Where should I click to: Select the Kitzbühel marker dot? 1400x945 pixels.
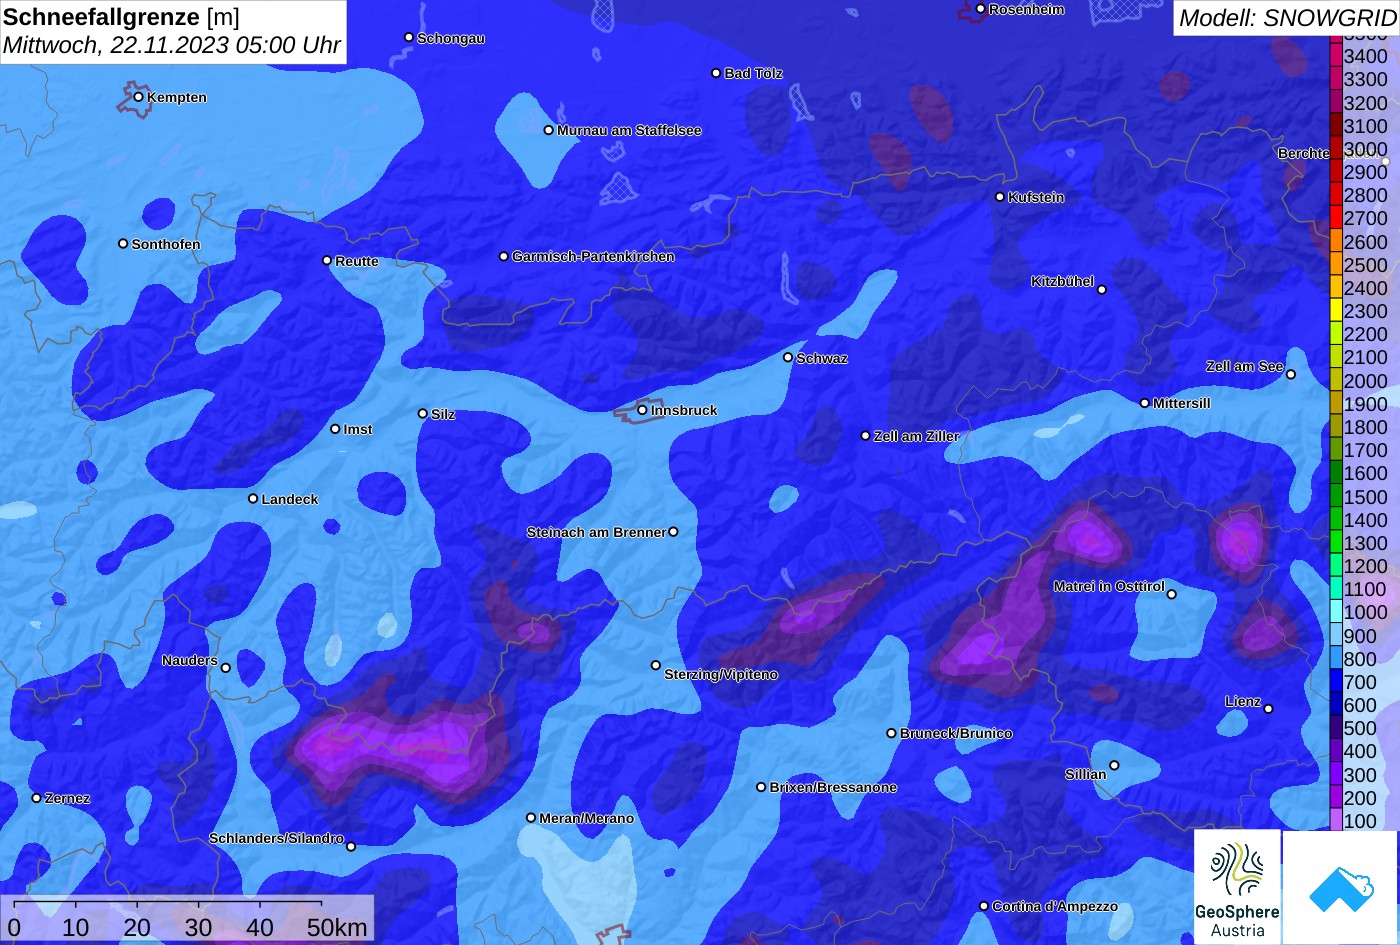[1102, 290]
